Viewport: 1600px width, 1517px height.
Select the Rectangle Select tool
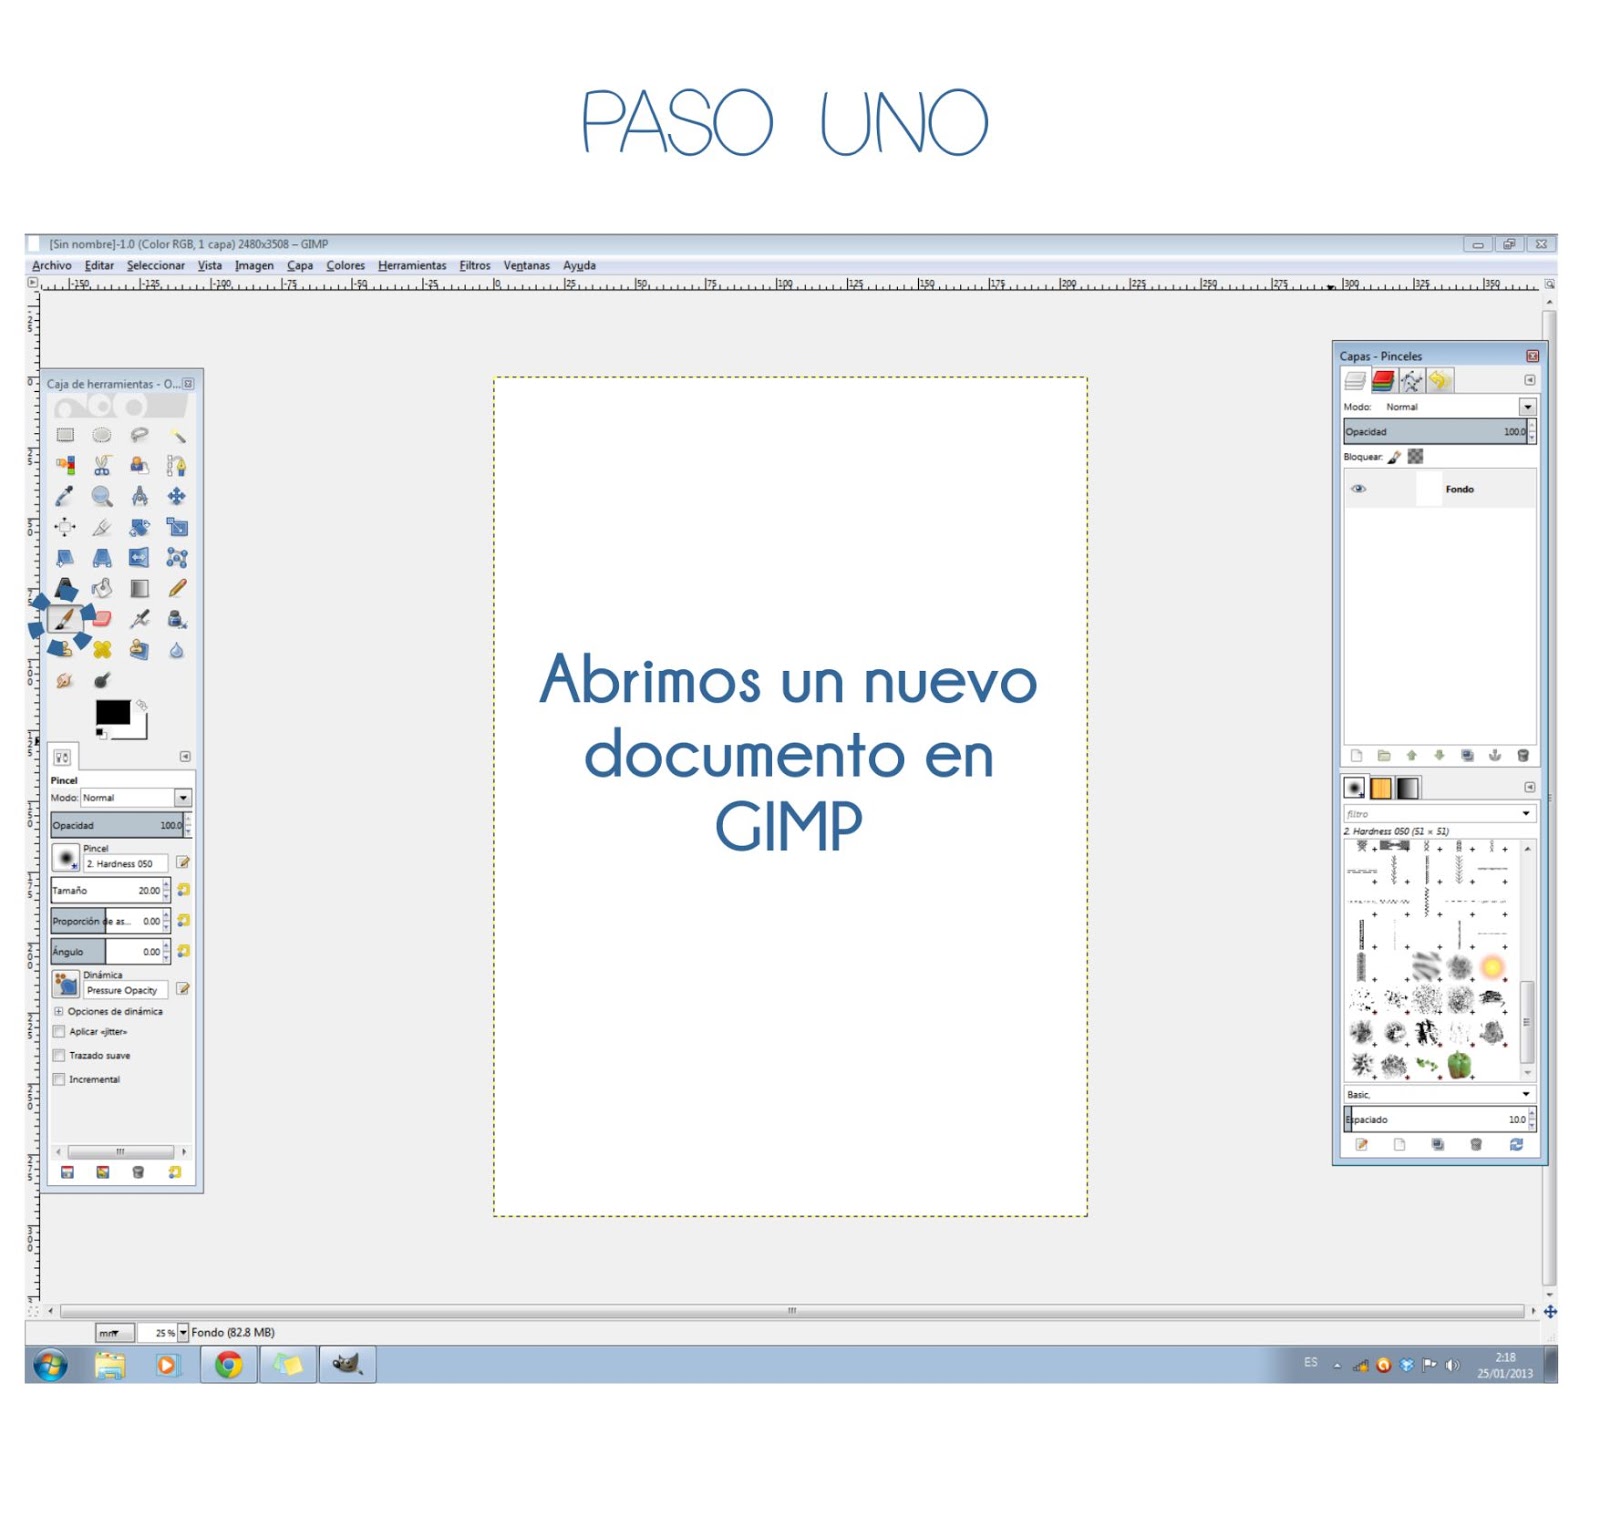coord(65,435)
